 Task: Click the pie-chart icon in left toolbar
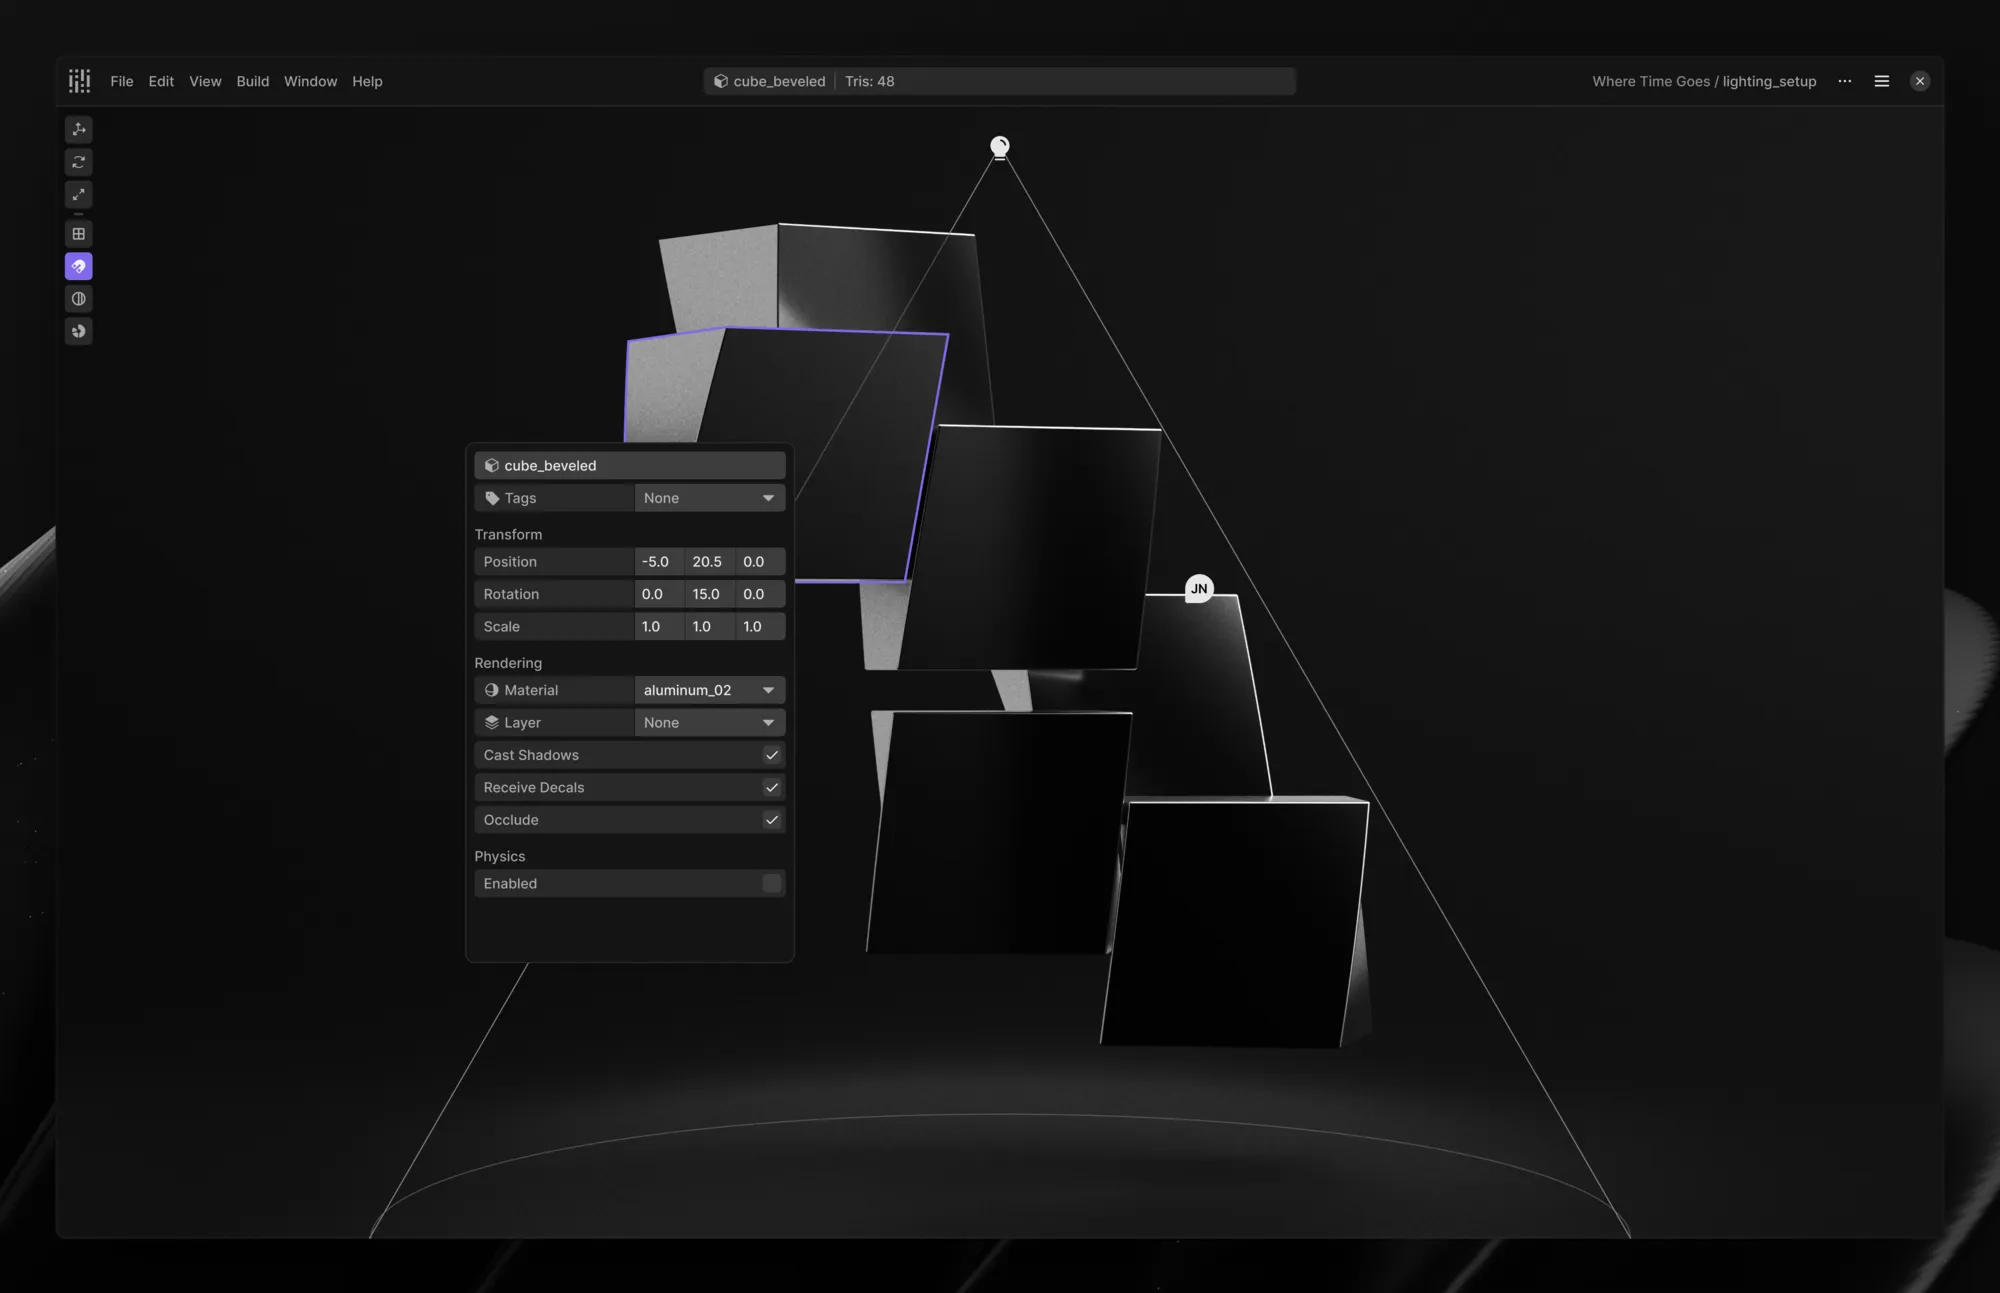[x=79, y=331]
